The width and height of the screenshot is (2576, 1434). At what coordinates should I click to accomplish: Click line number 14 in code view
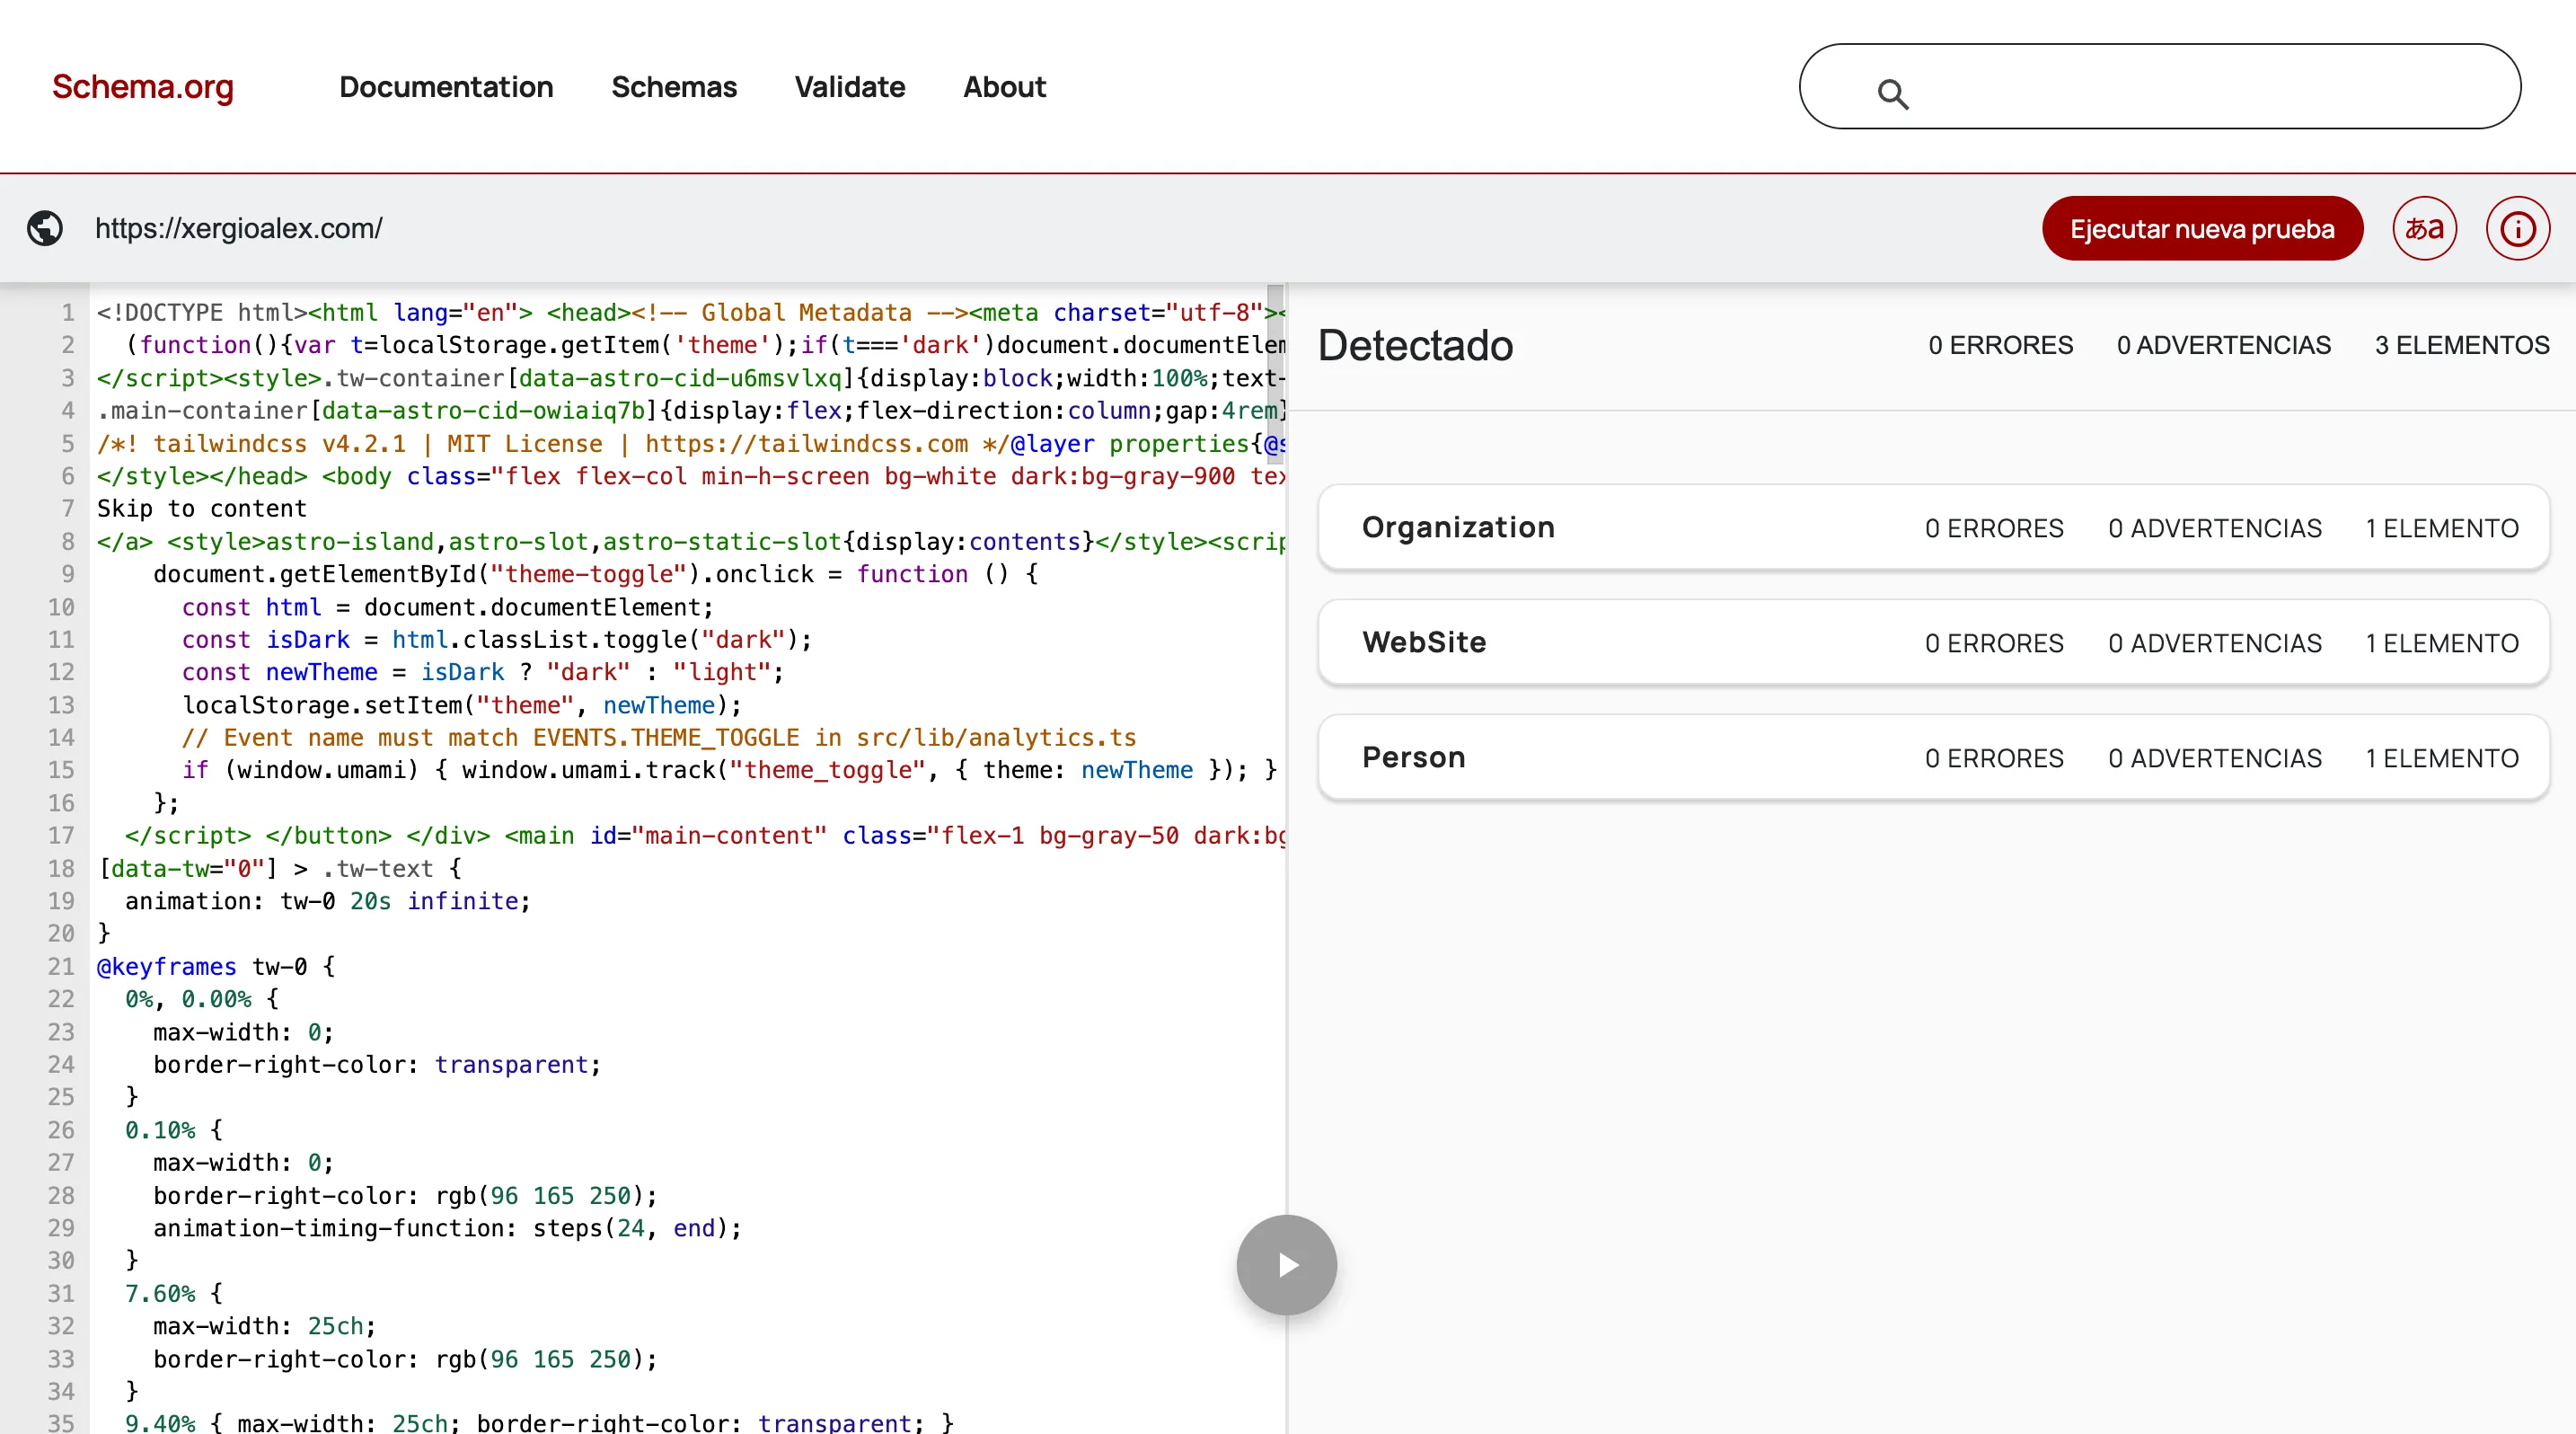click(x=61, y=737)
